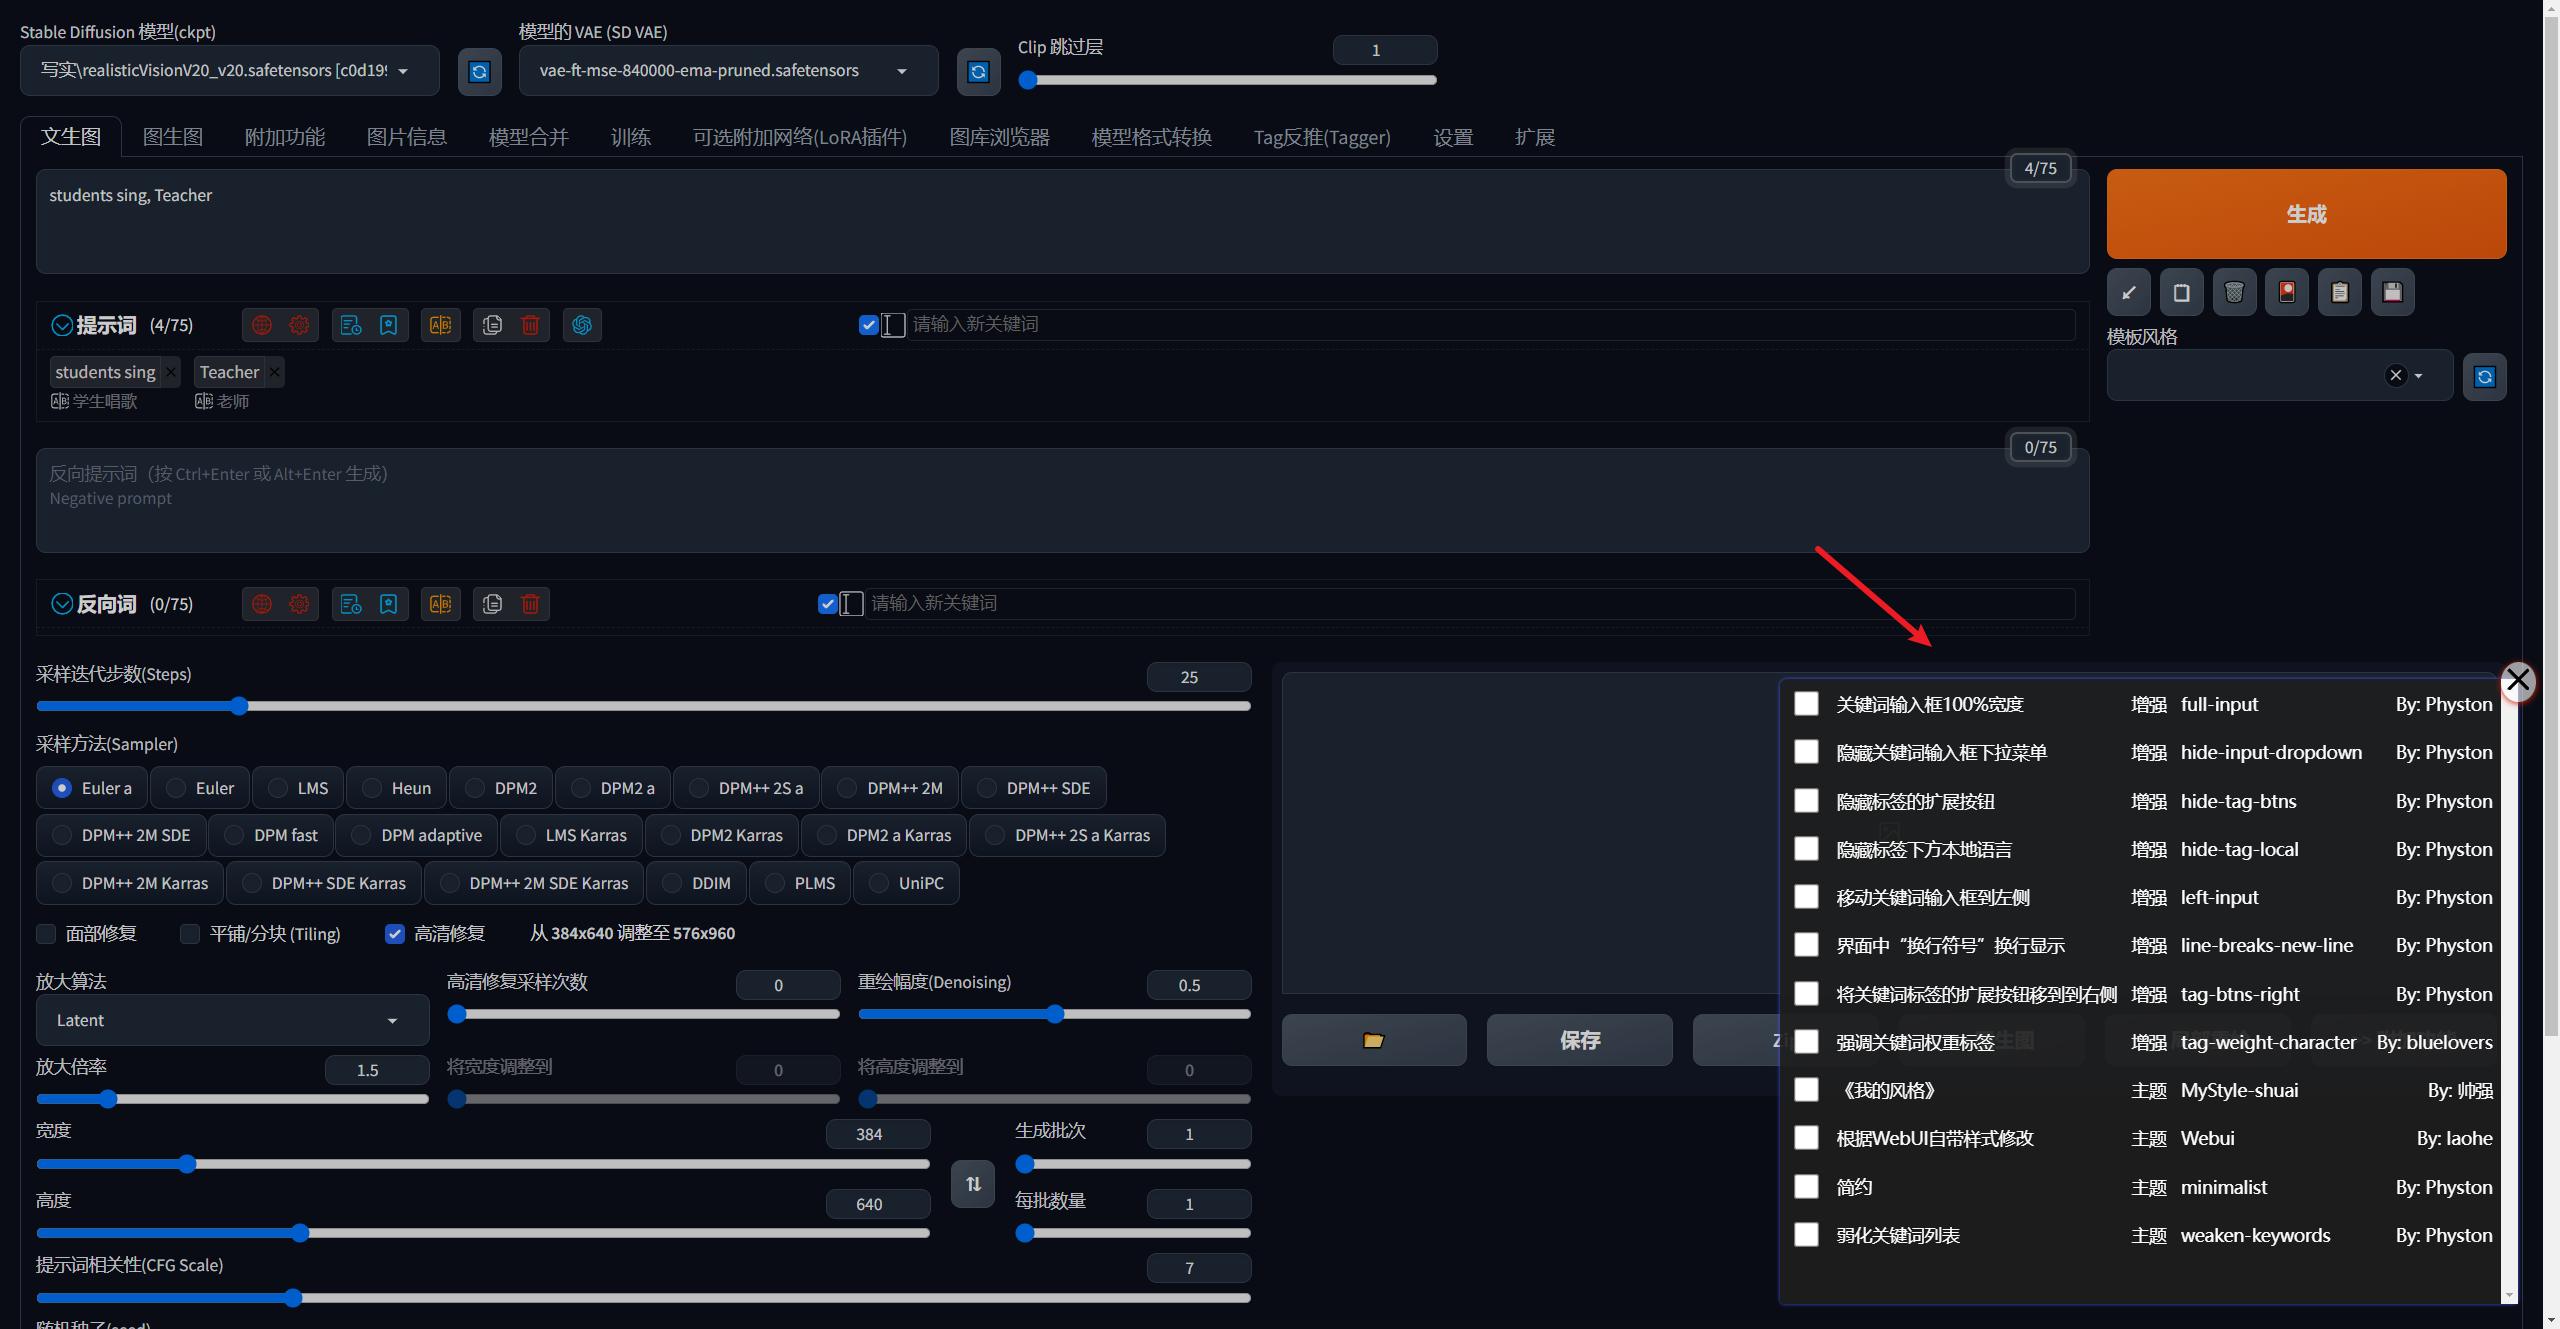The width and height of the screenshot is (2560, 1329).
Task: Refresh the Stable Diffusion checkpoint list
Action: (x=479, y=72)
